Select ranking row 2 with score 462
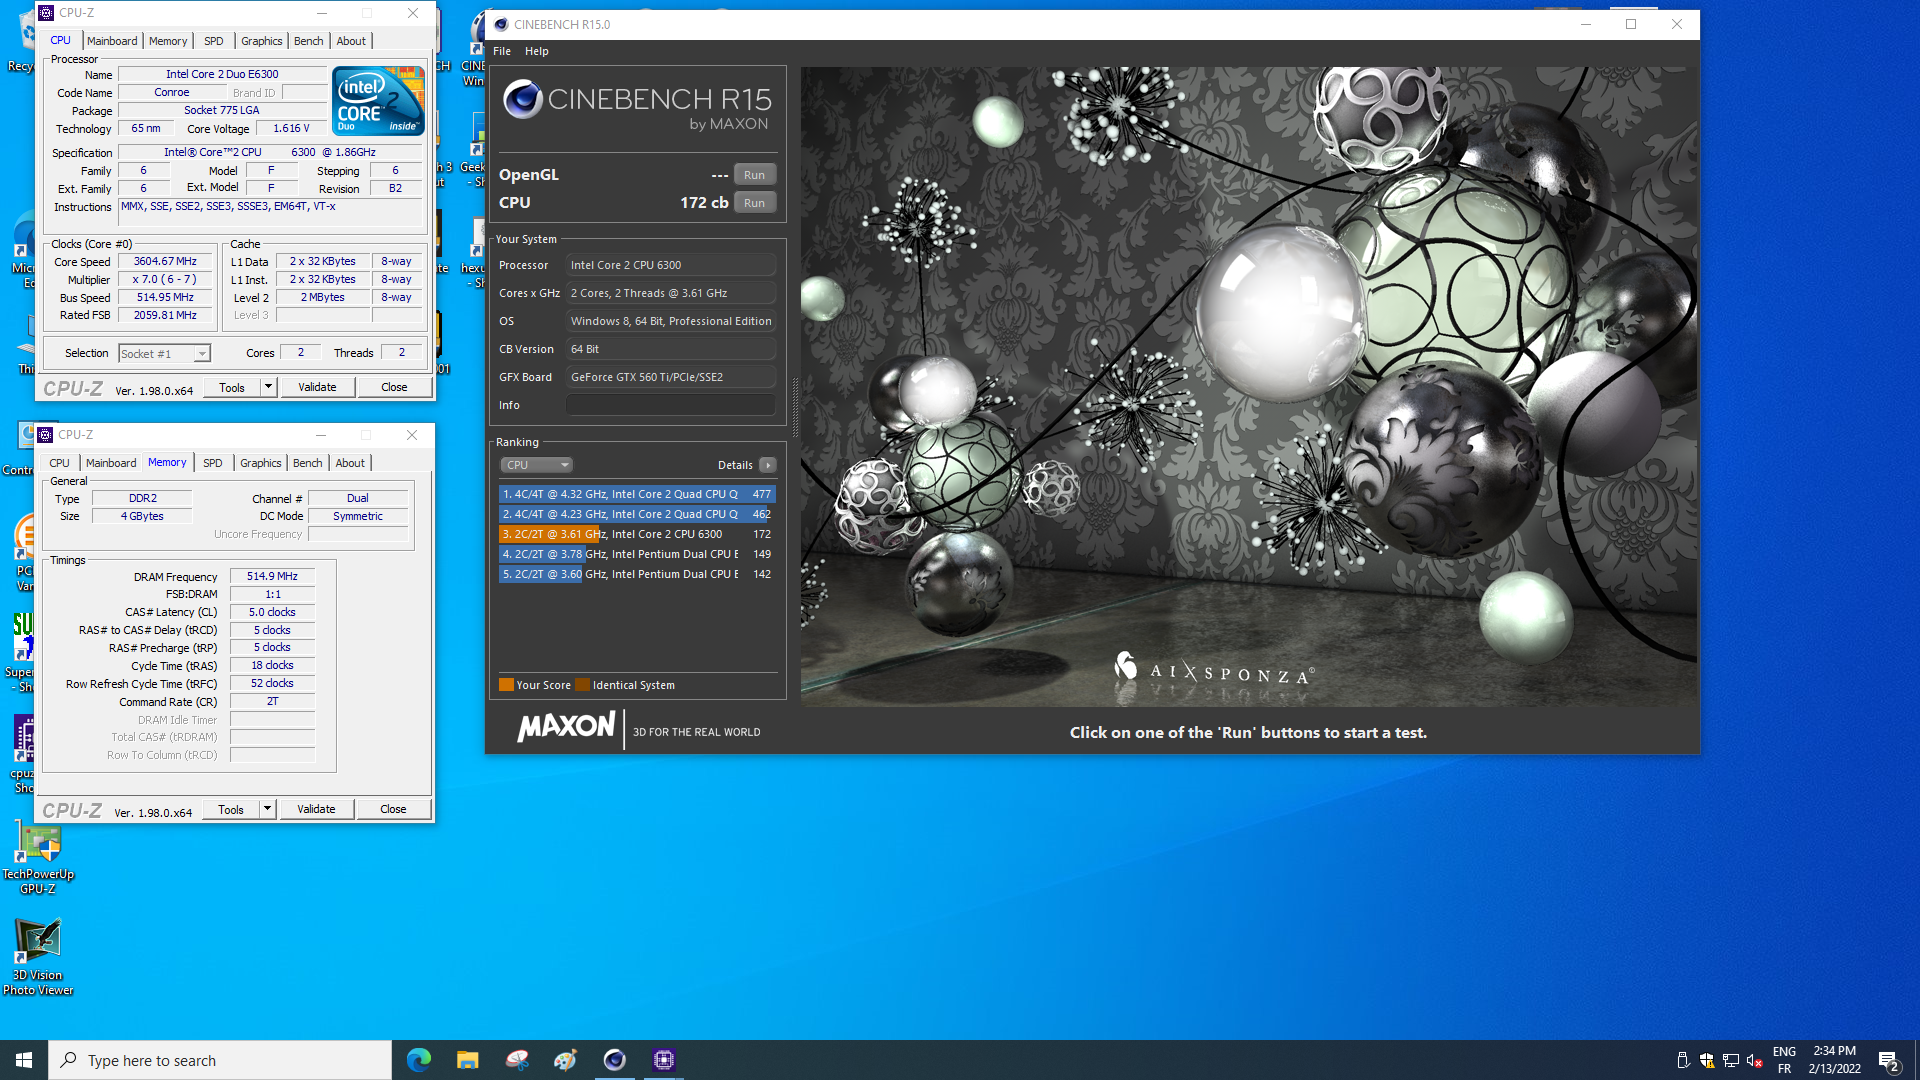1920x1080 pixels. (x=637, y=514)
